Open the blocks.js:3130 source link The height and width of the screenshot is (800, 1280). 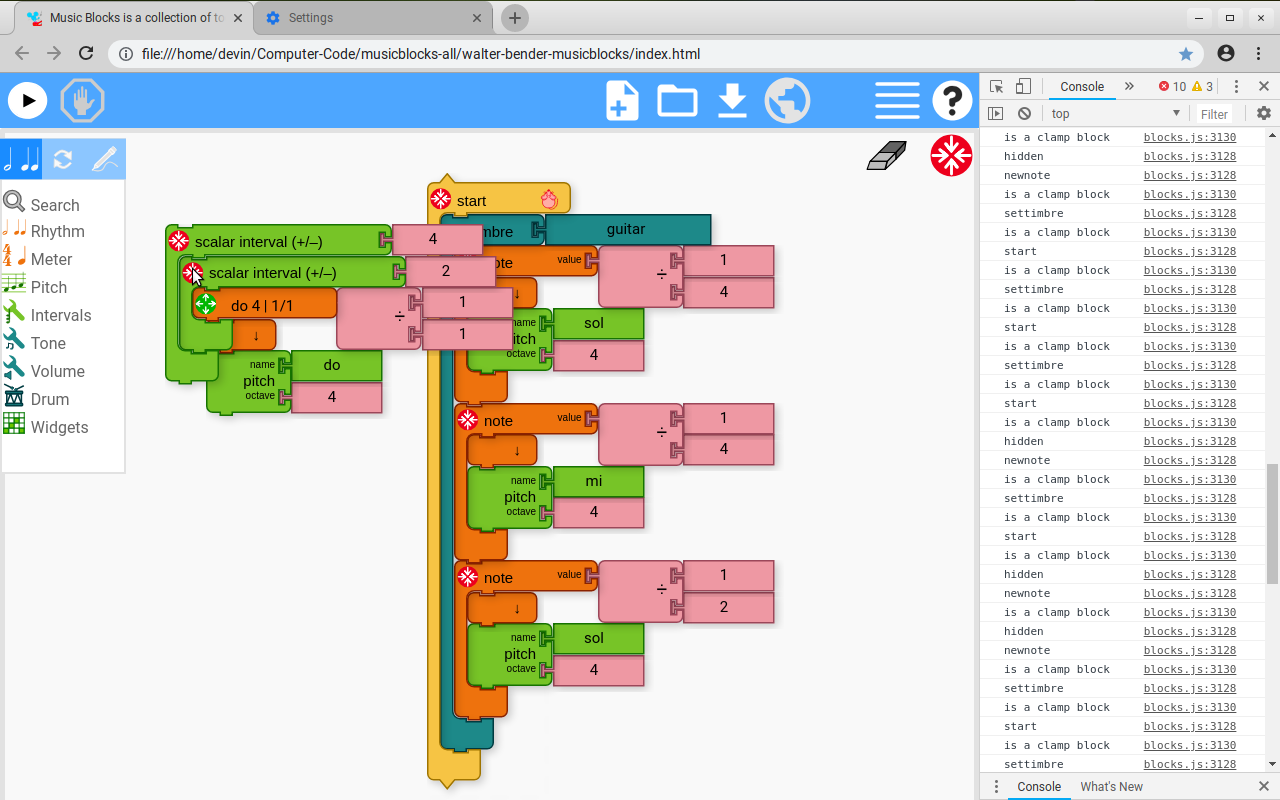click(1188, 137)
